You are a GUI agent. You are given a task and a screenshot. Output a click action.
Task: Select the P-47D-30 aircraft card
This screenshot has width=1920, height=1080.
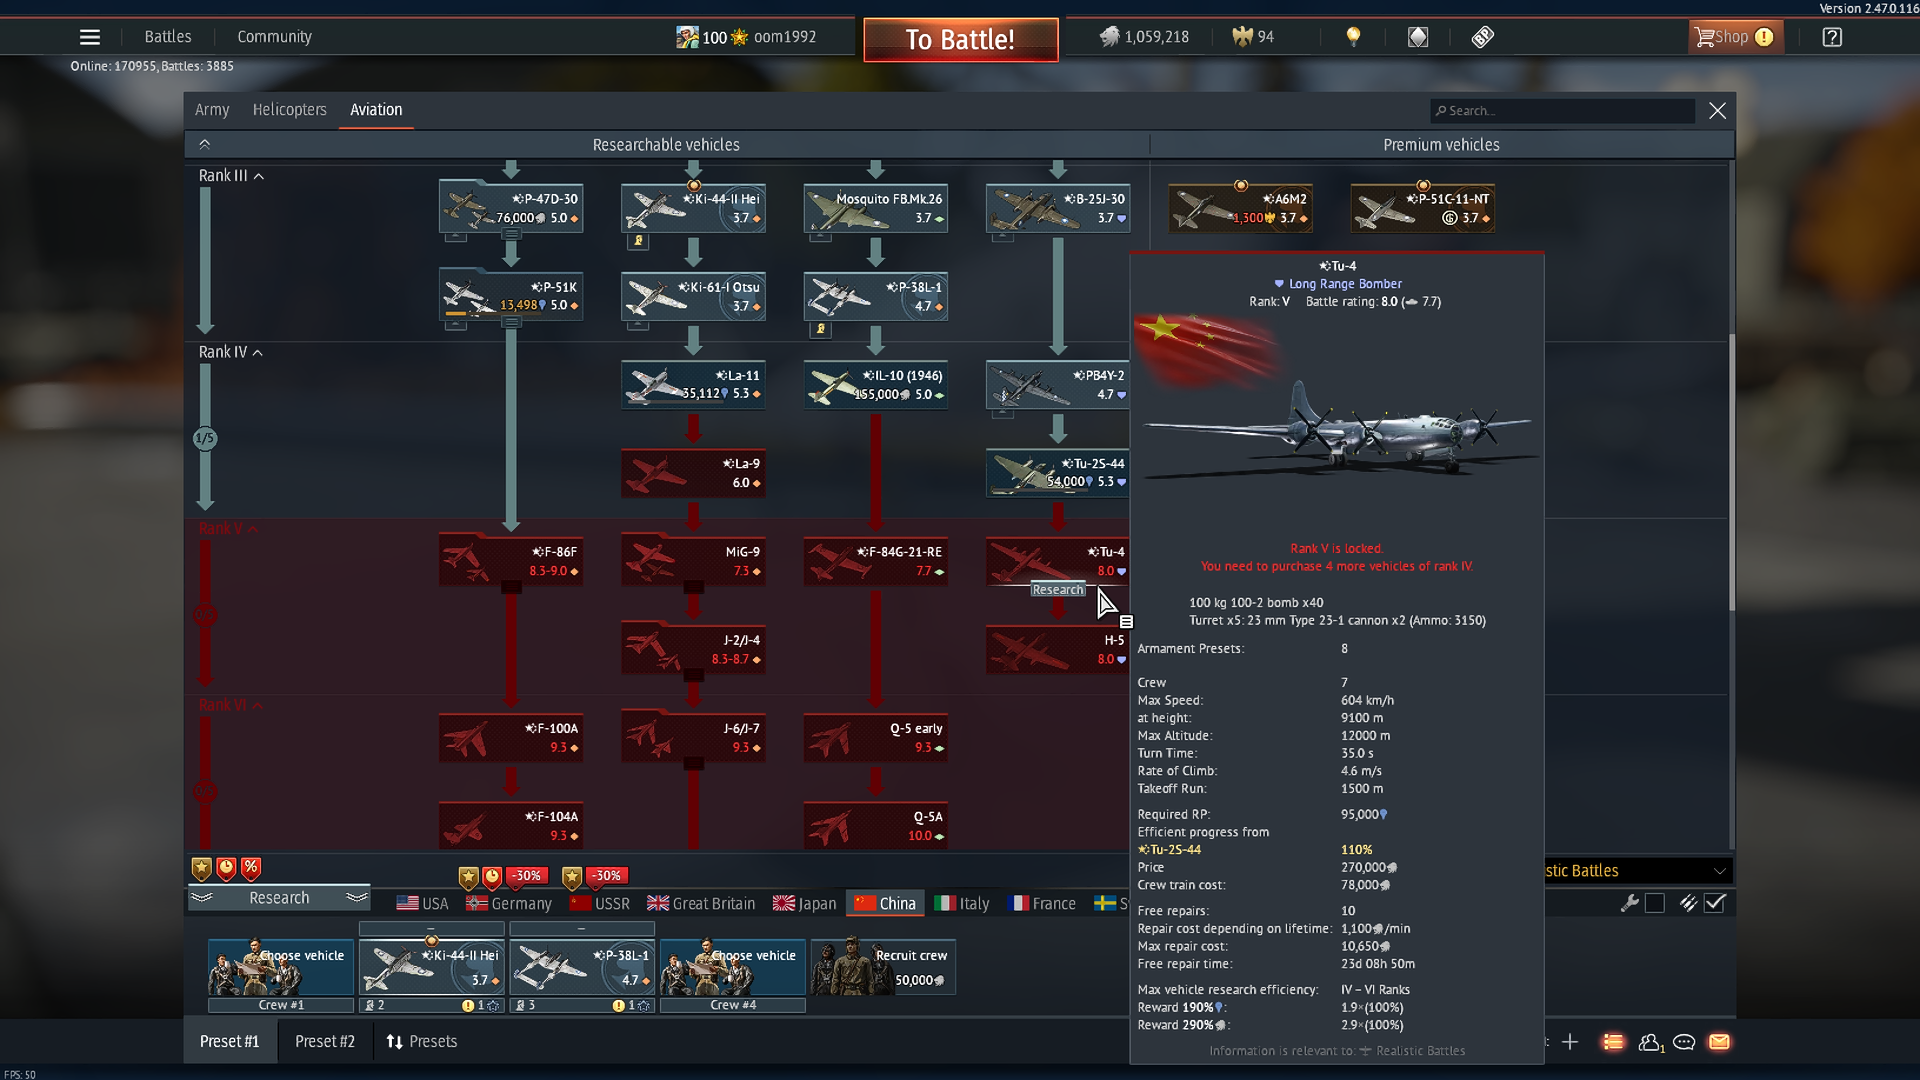(x=511, y=208)
